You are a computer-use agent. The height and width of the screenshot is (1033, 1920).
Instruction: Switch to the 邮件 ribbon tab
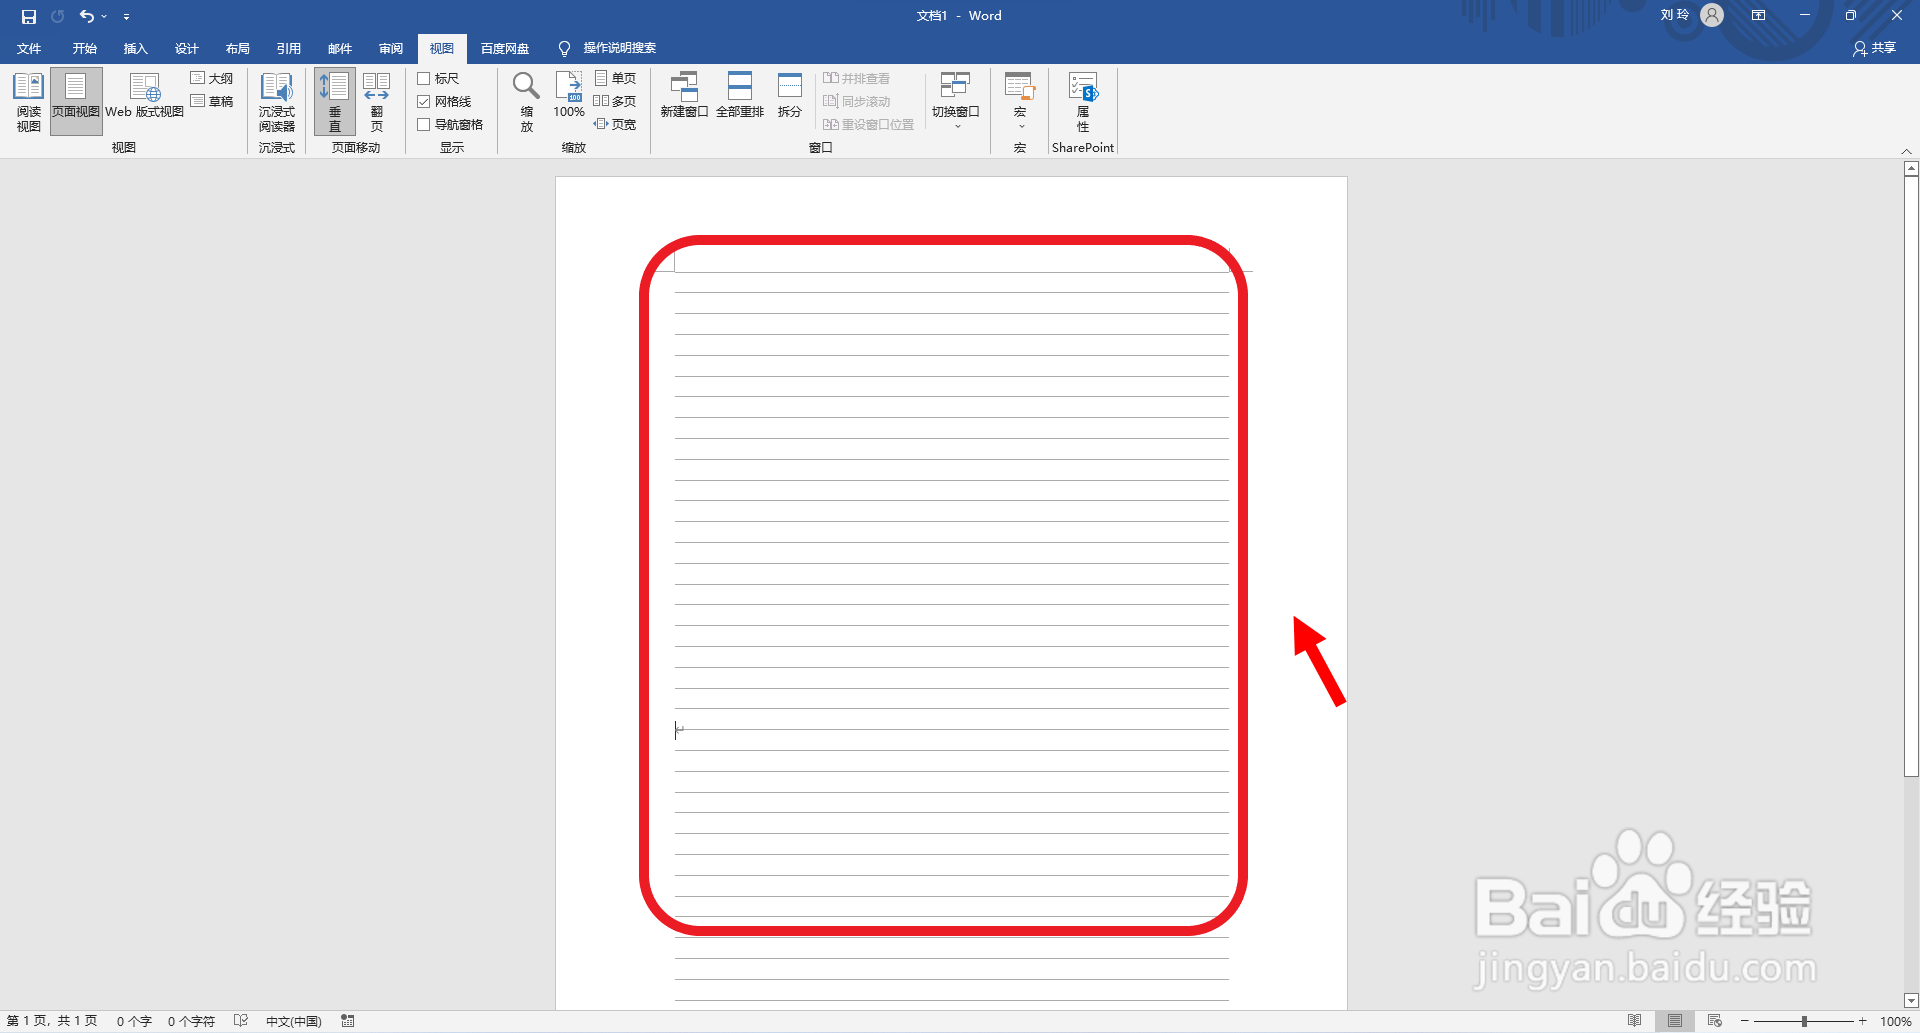pyautogui.click(x=340, y=48)
